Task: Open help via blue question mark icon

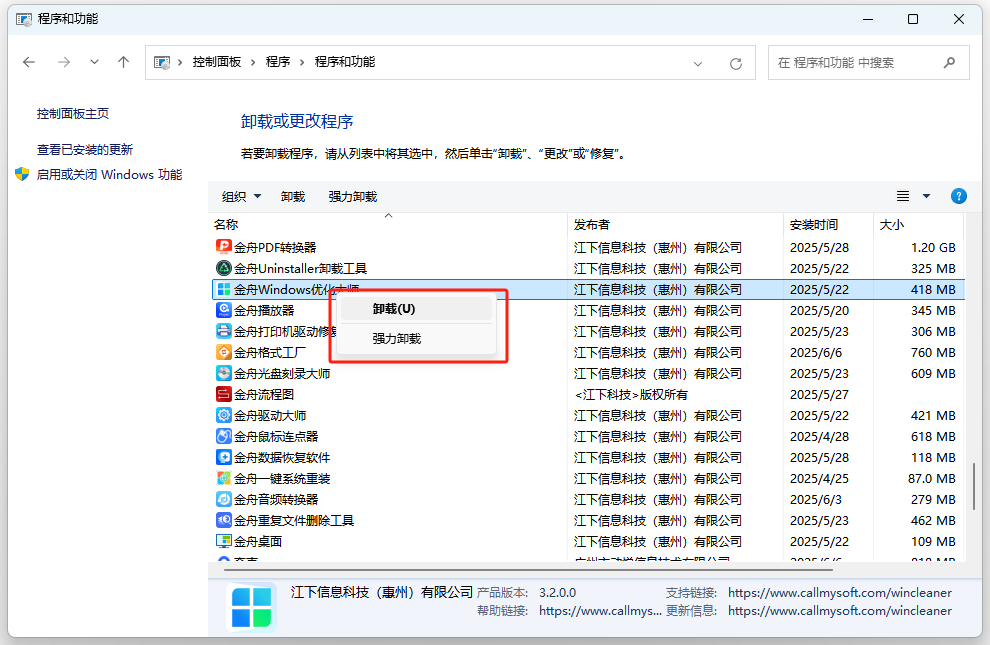Action: [958, 196]
